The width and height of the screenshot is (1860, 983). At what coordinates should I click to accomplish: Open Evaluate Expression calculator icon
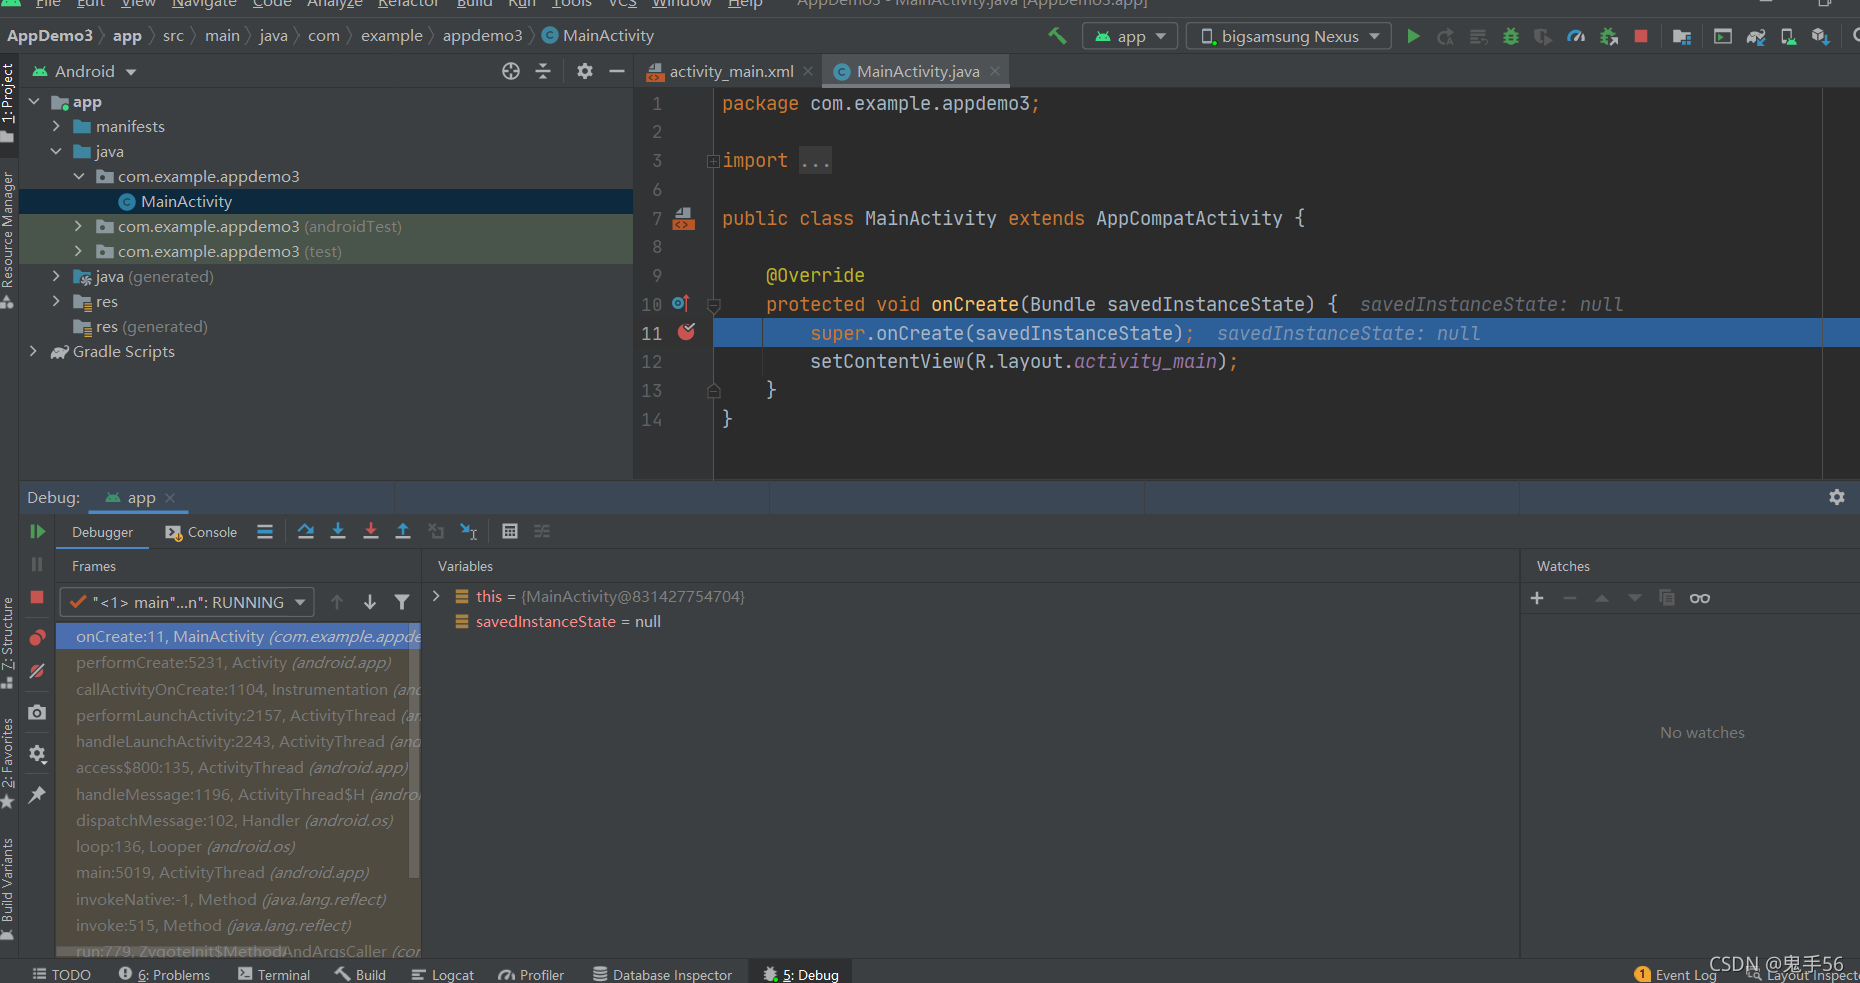point(510,531)
